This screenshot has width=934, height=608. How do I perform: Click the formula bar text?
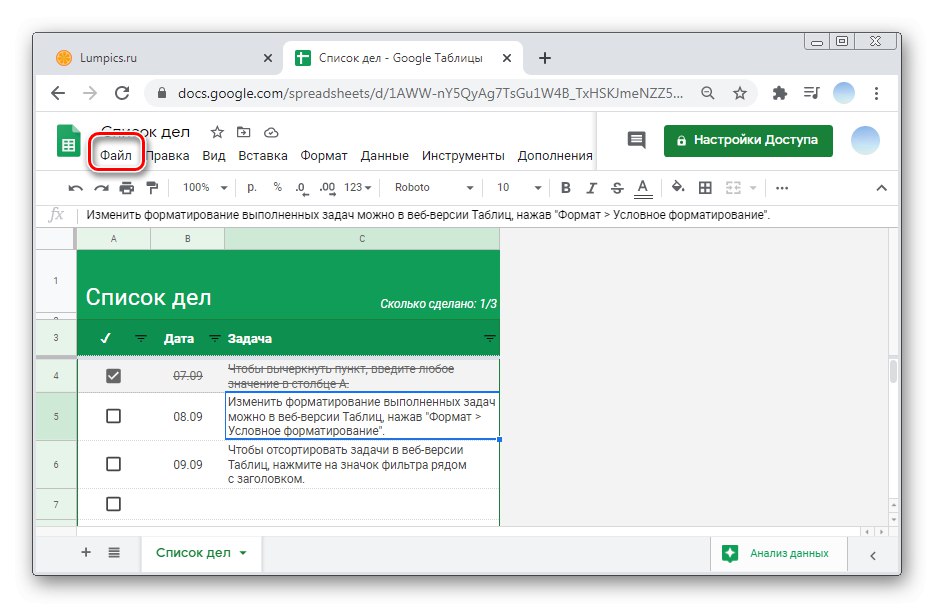pos(428,215)
